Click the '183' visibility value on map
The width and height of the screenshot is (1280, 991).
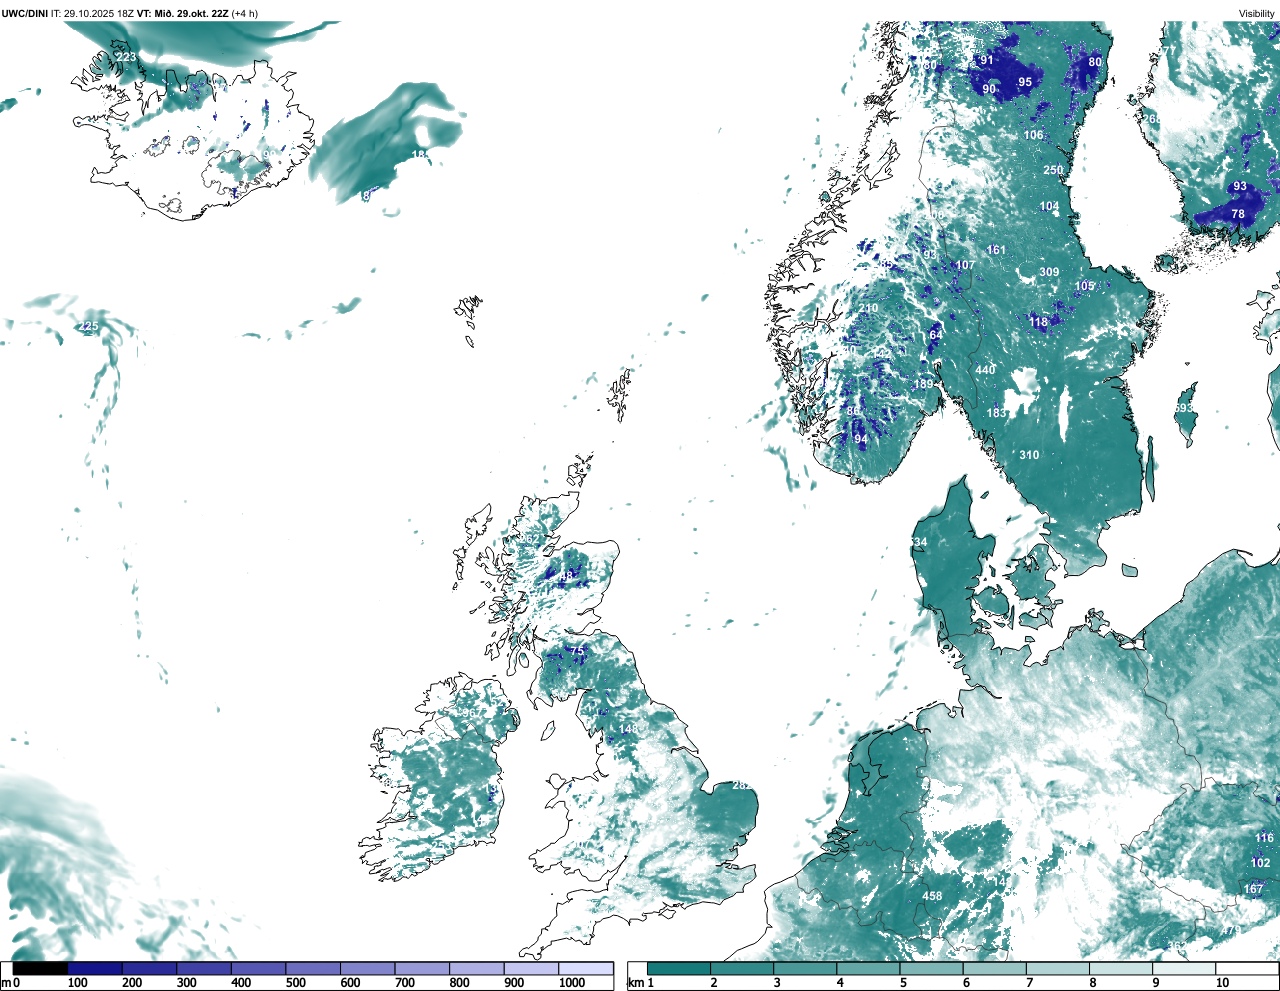pyautogui.click(x=997, y=413)
